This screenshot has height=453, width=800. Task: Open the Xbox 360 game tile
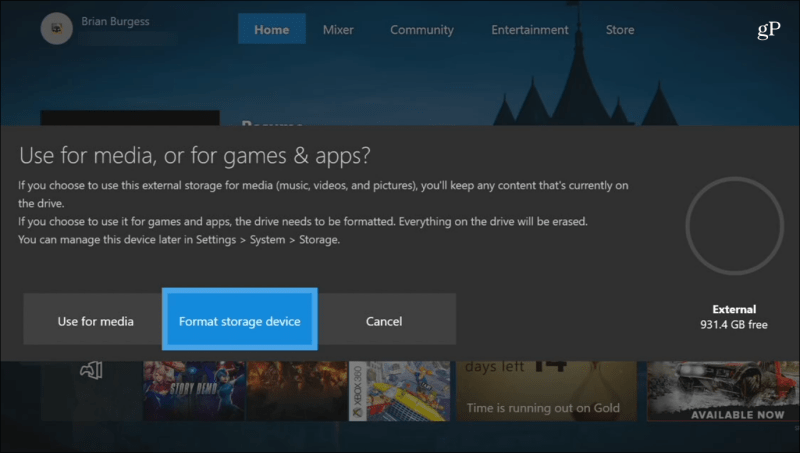point(399,391)
